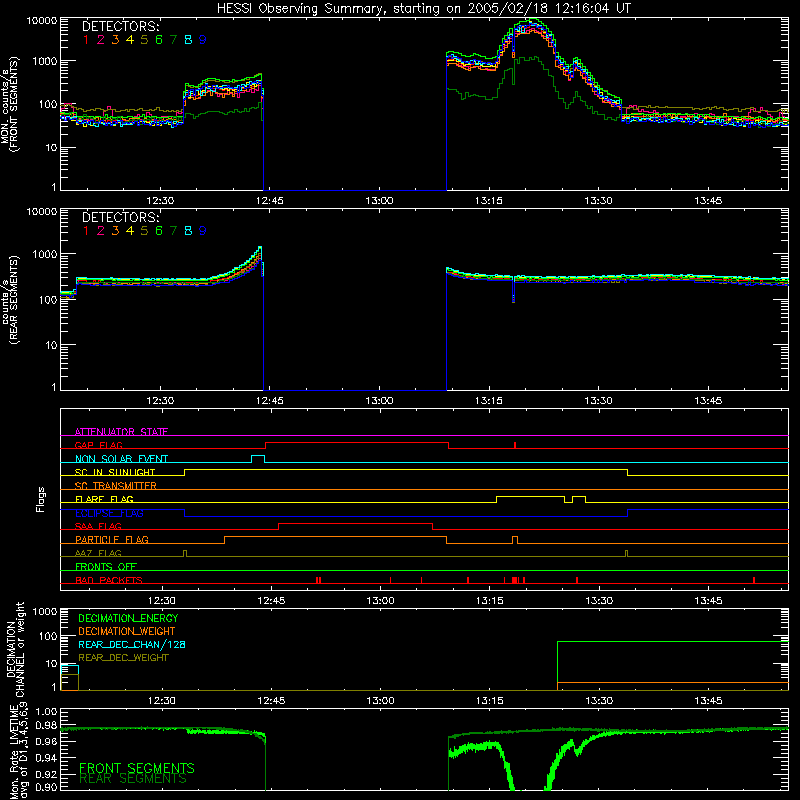The image size is (800, 800).
Task: Click the NON_SOLAR_EVENT pulse before 12:45
Action: (258, 459)
